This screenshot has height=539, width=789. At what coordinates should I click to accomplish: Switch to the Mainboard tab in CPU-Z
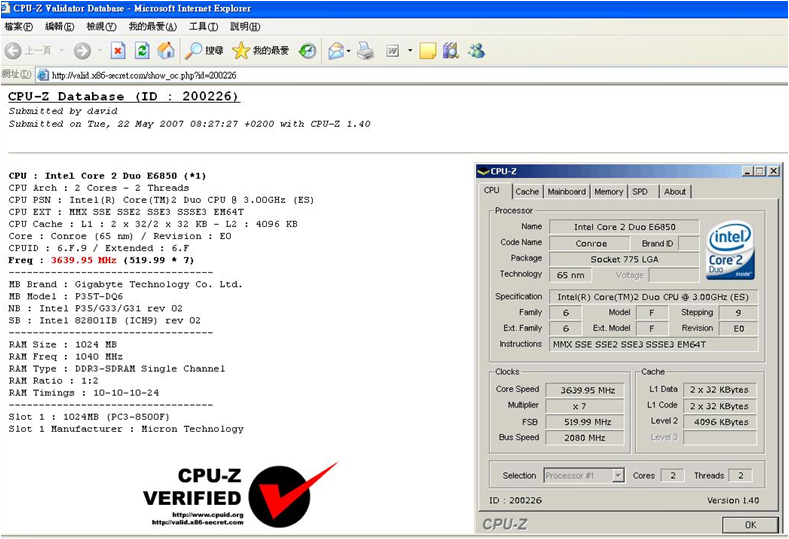click(566, 192)
